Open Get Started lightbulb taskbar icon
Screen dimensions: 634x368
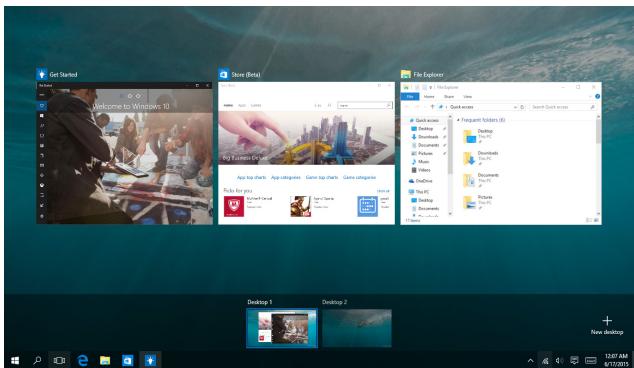pyautogui.click(x=150, y=360)
